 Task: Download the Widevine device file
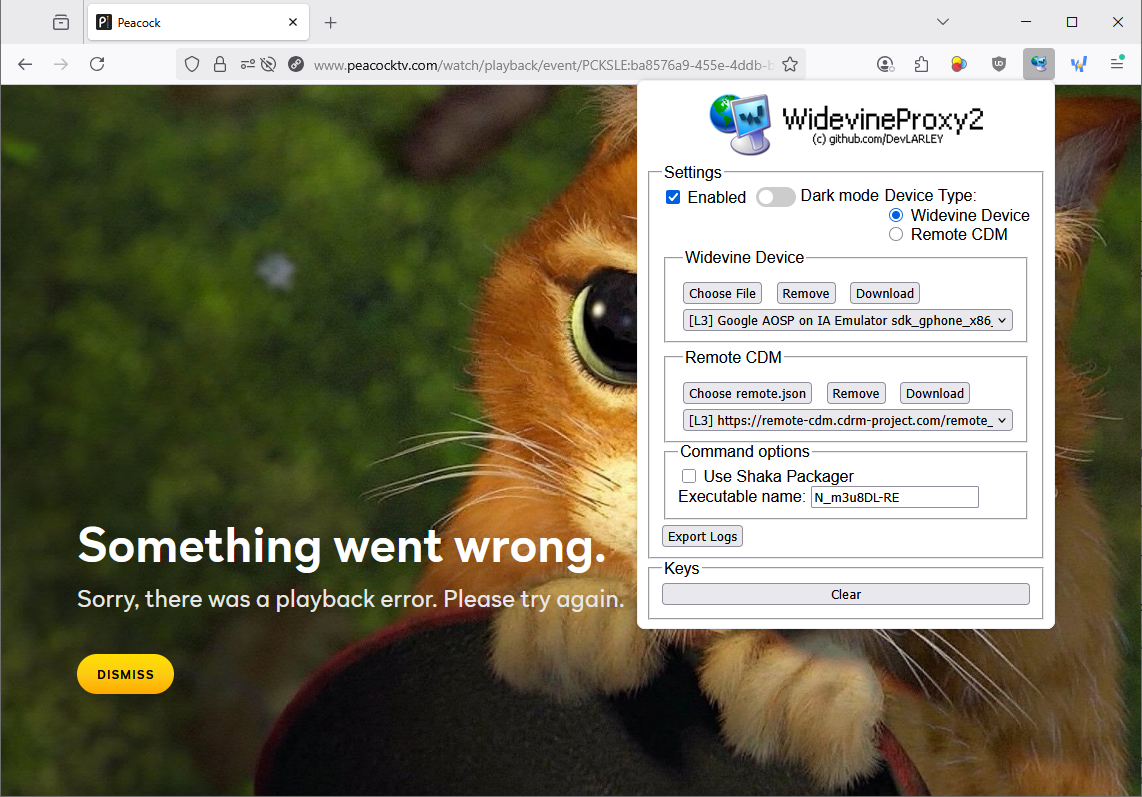pyautogui.click(x=884, y=294)
